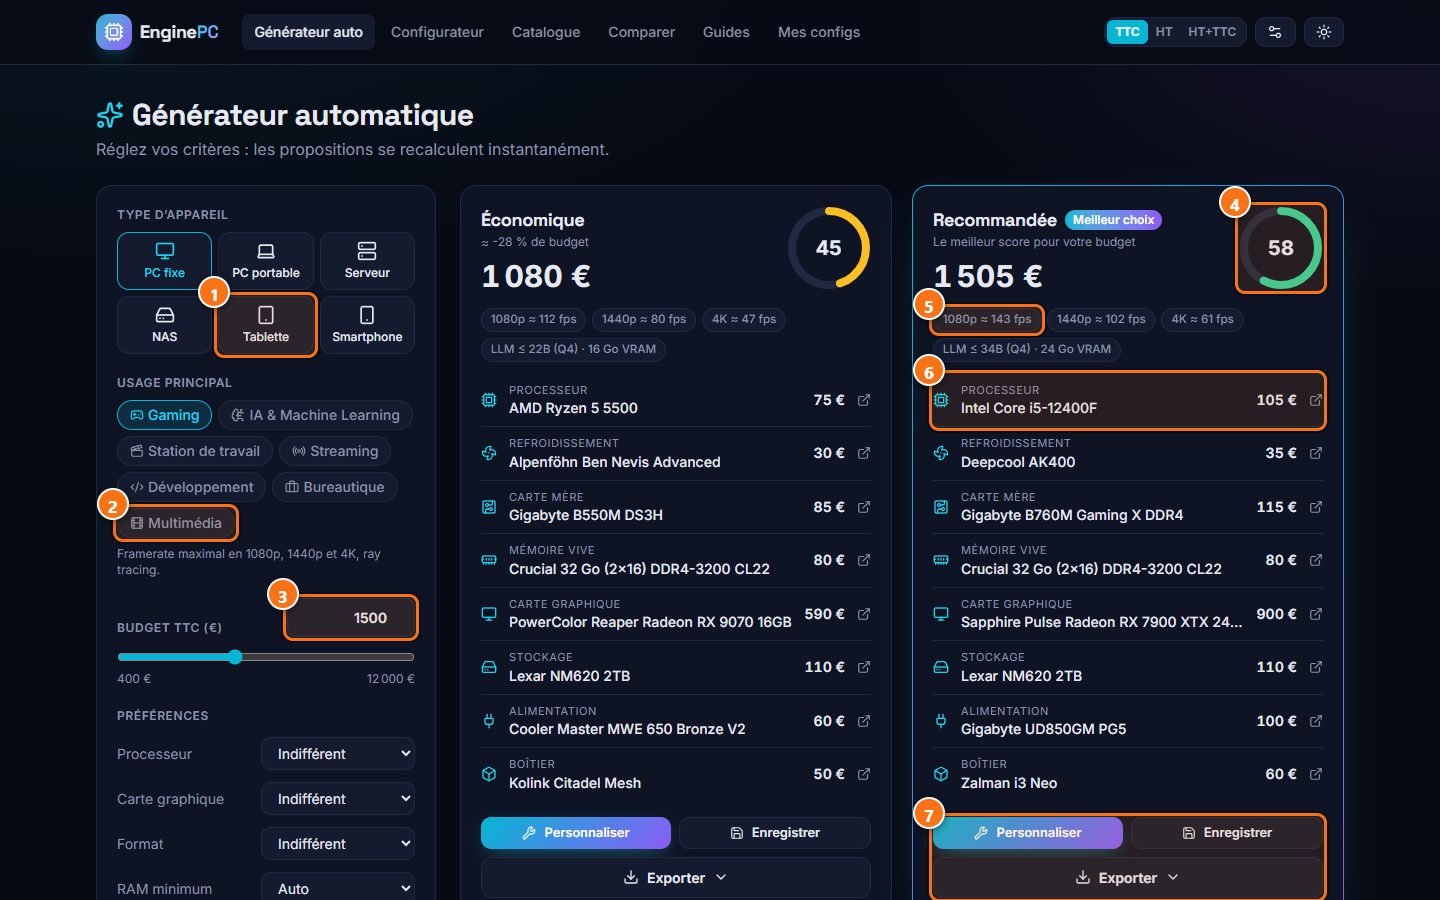This screenshot has width=1440, height=900.
Task: Open Mes configs tab
Action: click(x=819, y=32)
